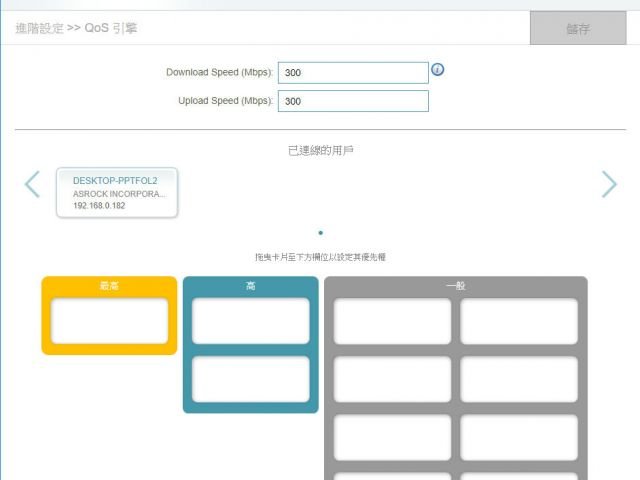
Task: Click the bottom slot in 高 box
Action: (251, 379)
